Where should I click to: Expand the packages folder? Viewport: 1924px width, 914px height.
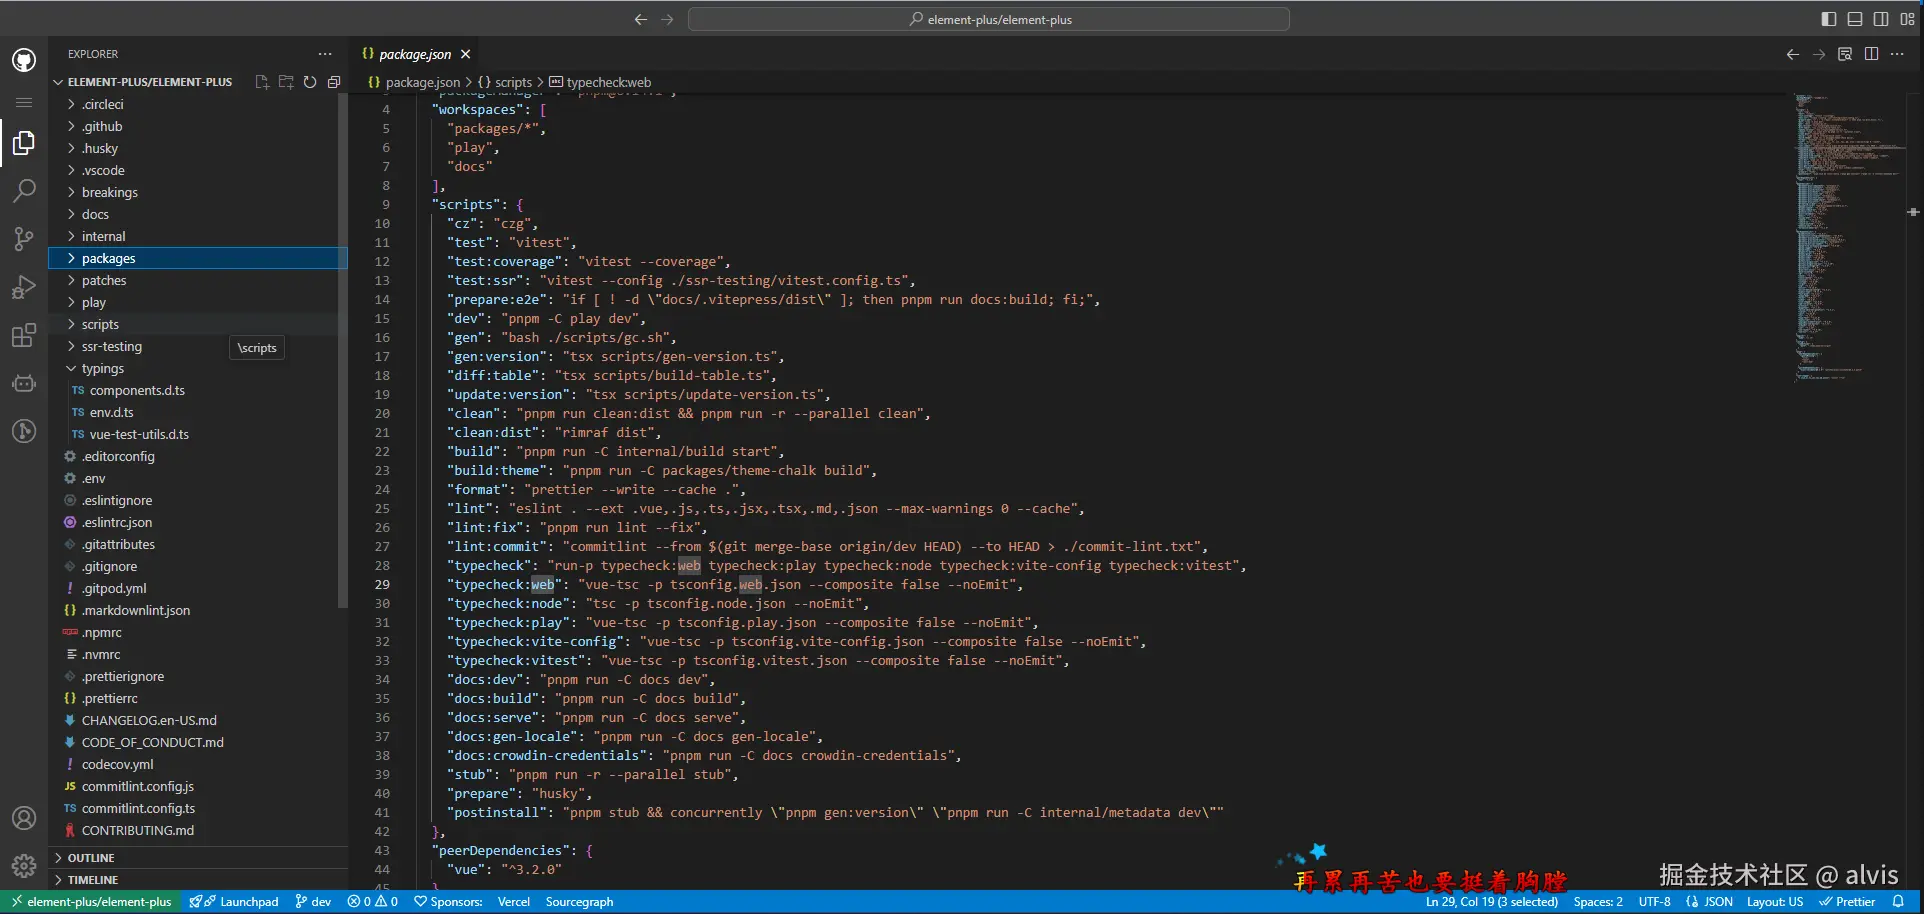(108, 258)
